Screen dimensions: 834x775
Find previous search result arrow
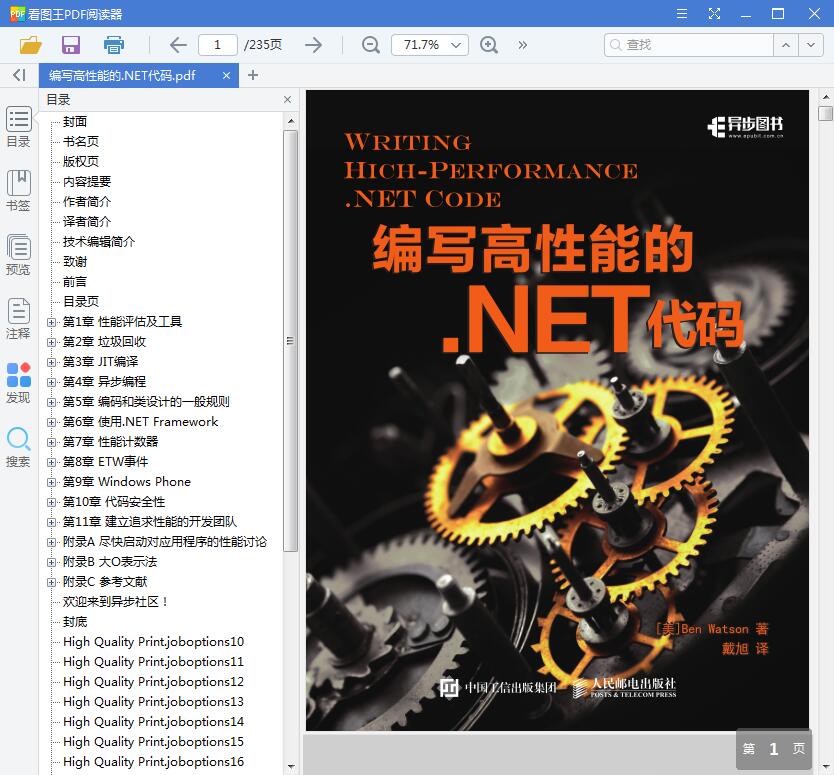(786, 45)
